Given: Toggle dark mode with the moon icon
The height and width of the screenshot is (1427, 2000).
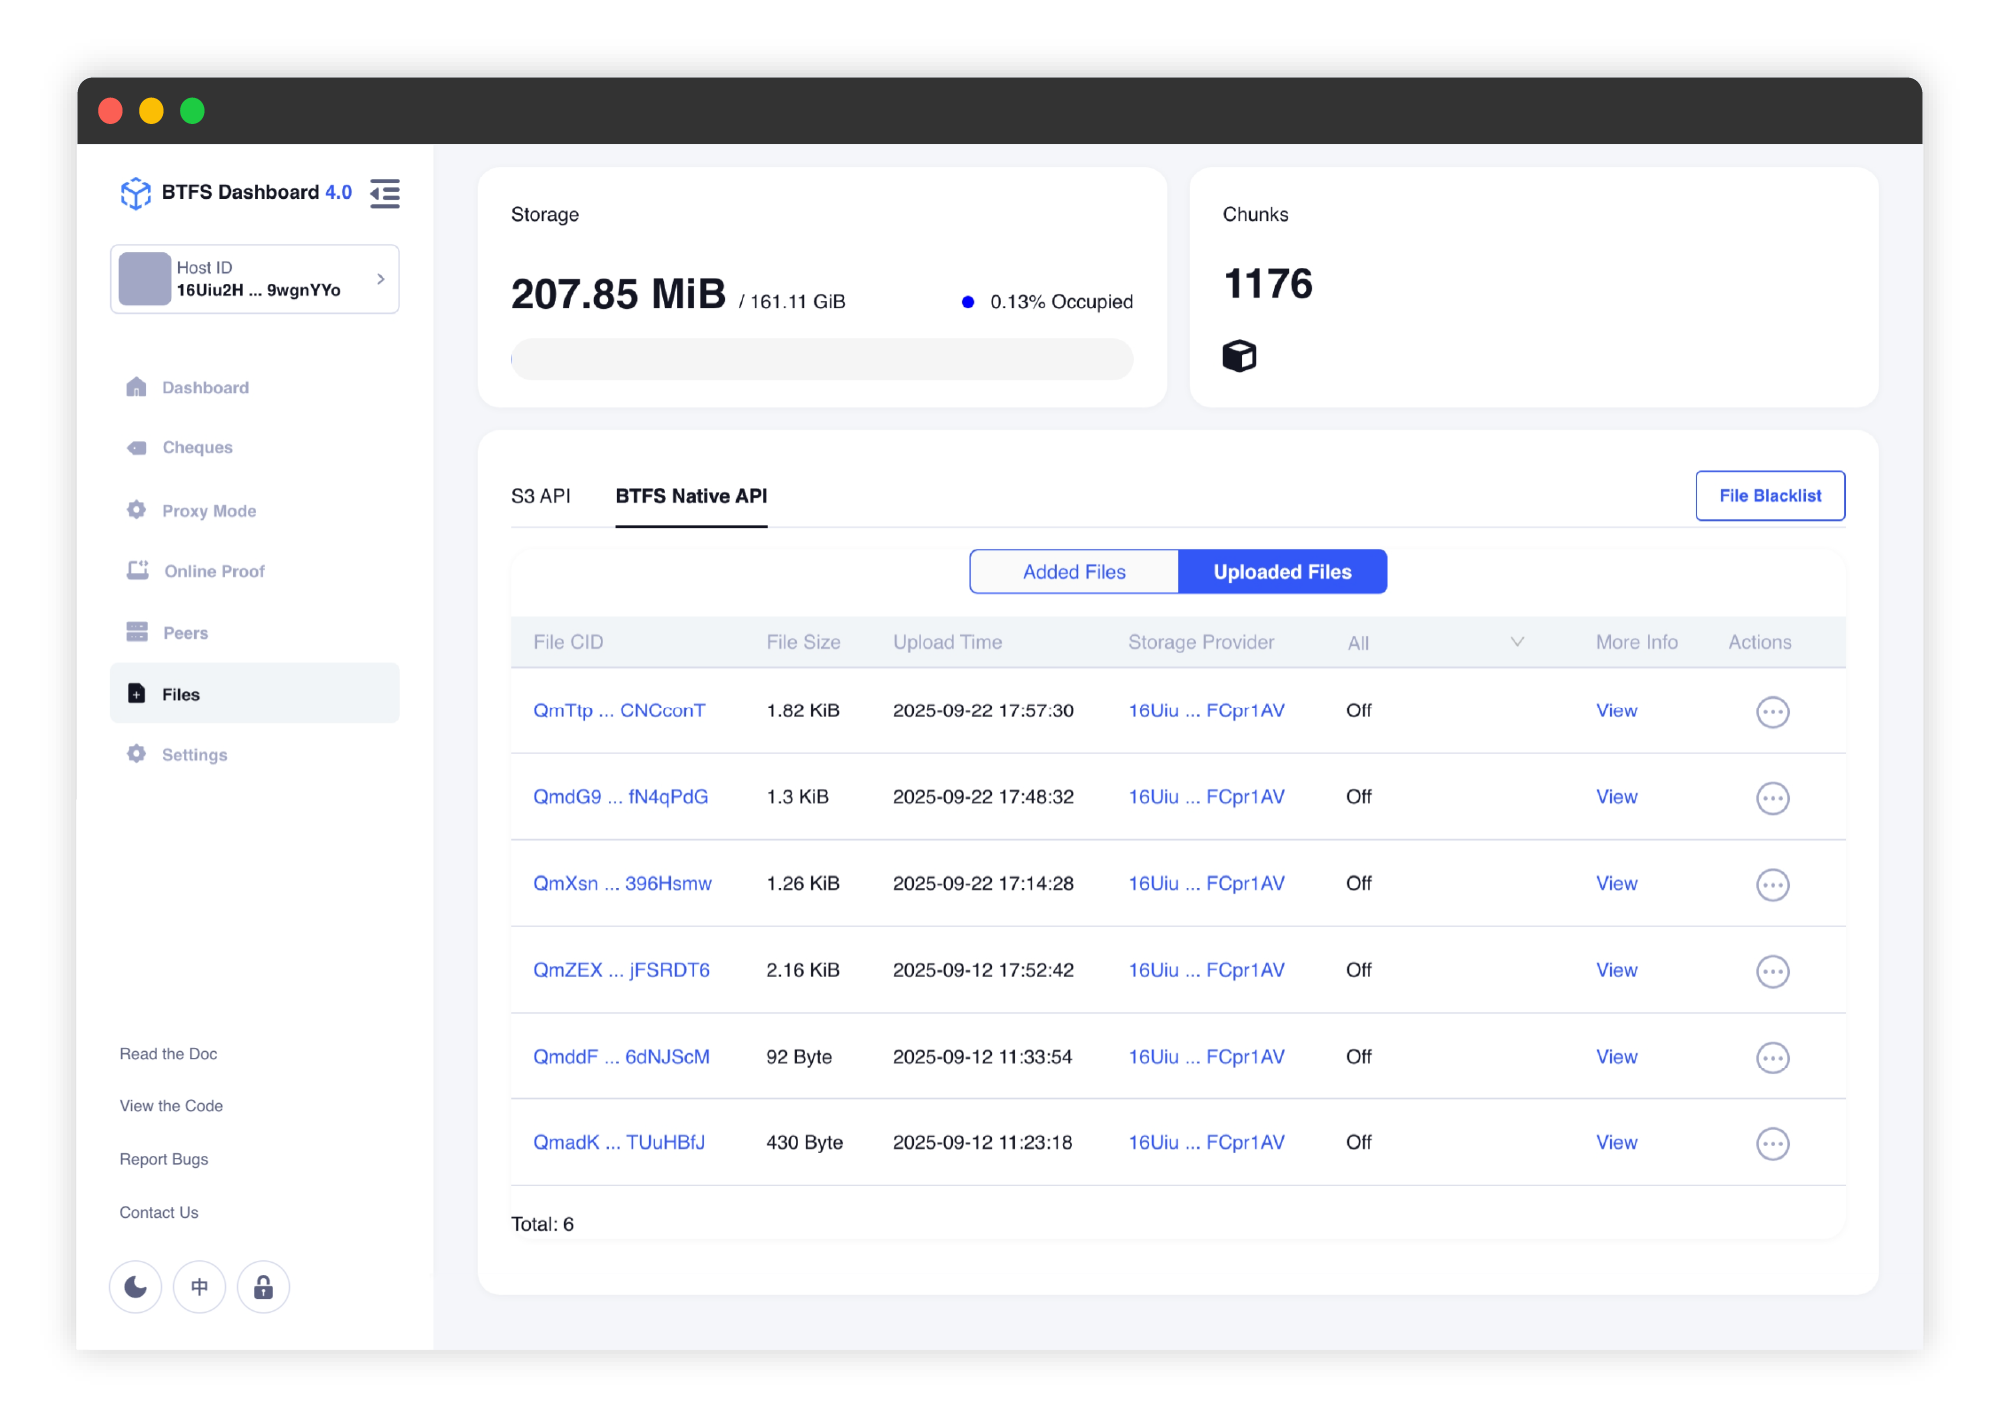Looking at the screenshot, I should click(x=136, y=1287).
